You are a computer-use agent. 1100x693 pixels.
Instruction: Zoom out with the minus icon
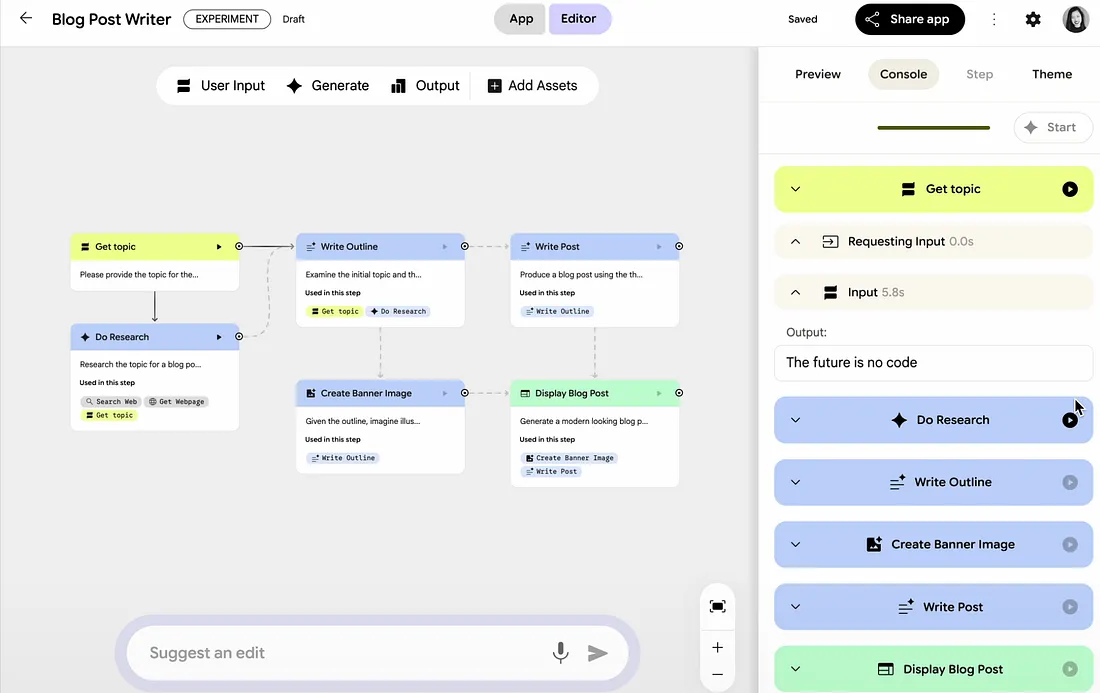[x=717, y=675]
